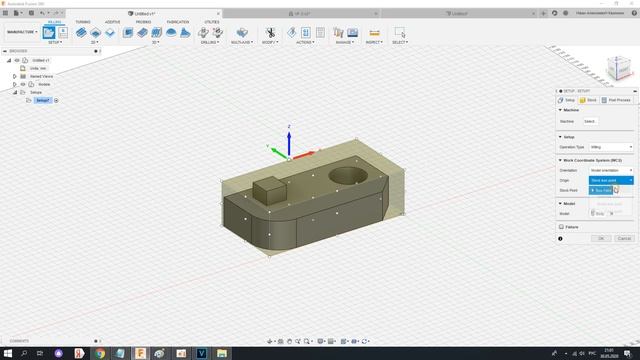Click the Drill tool icon
Viewport: 640px width, 360px height.
tap(203, 33)
